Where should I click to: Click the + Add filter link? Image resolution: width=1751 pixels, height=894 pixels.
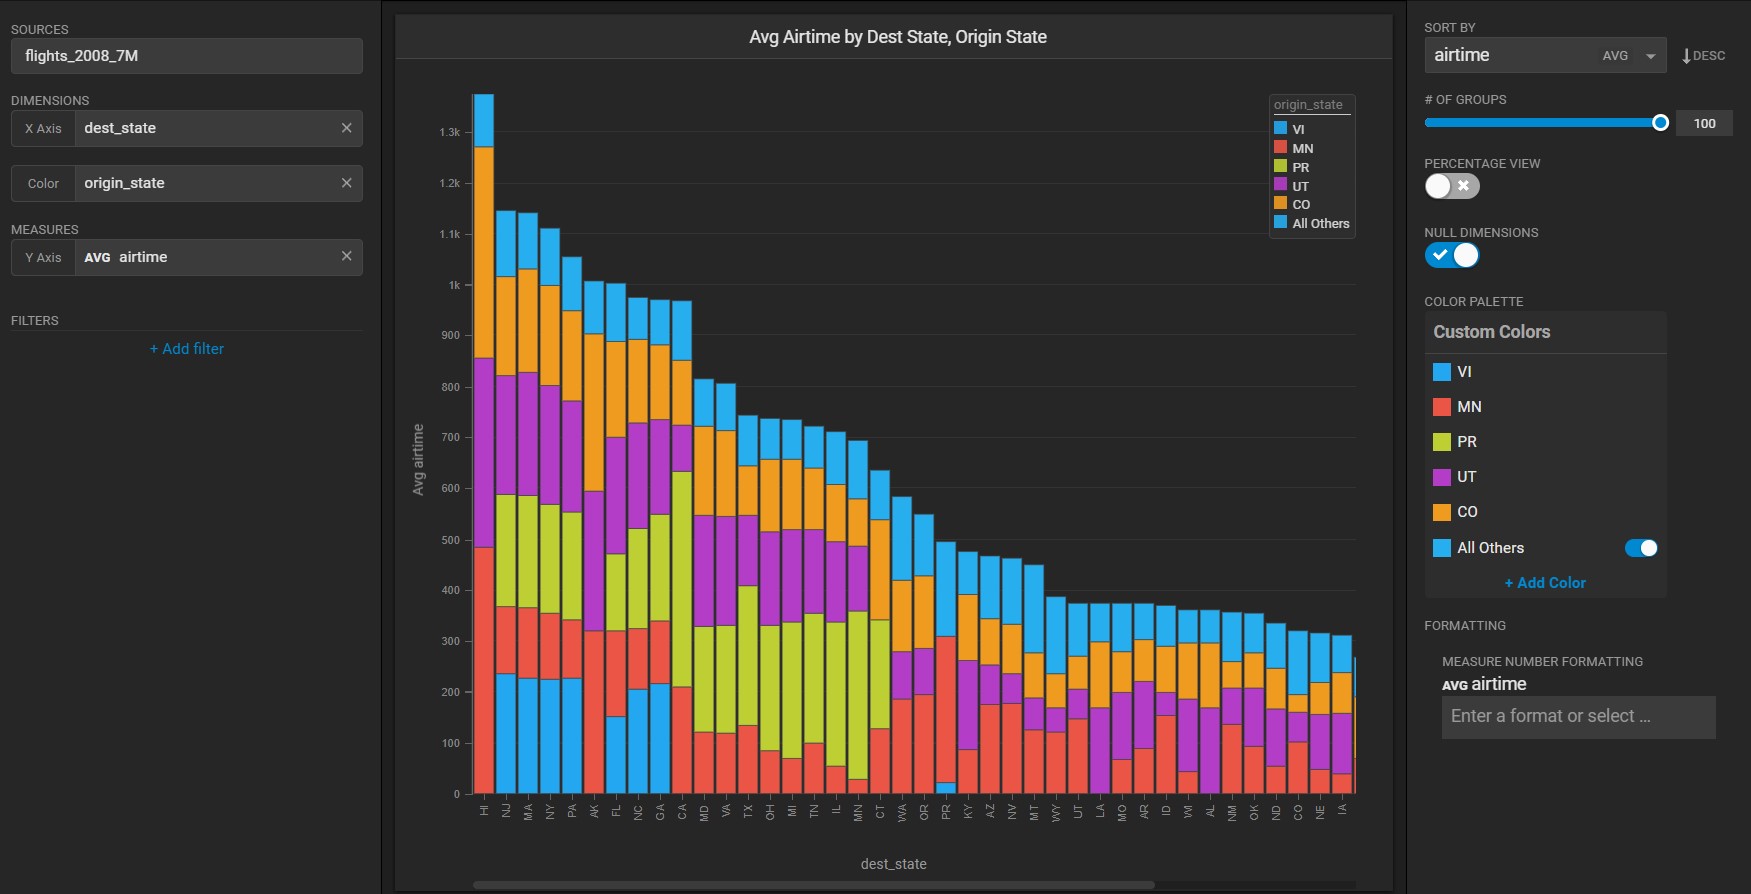(186, 349)
